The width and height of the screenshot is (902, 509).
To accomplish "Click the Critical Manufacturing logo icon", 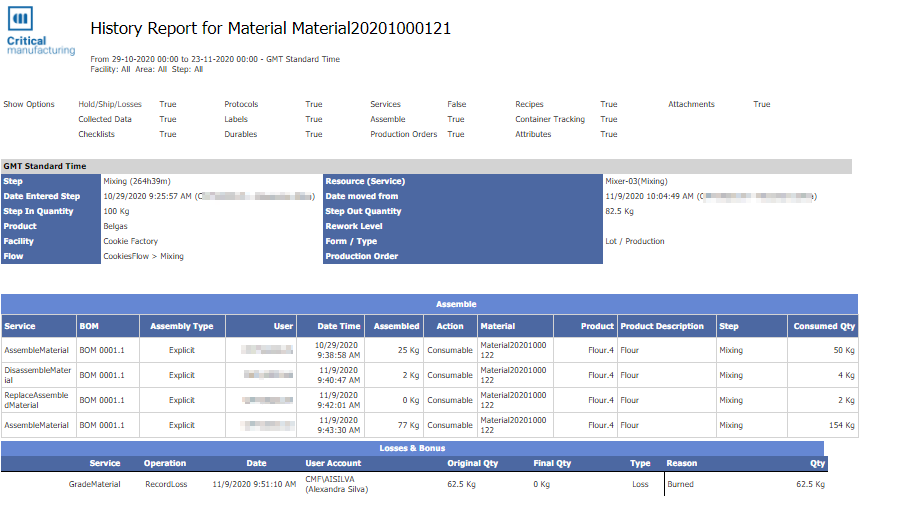I will [x=20, y=18].
